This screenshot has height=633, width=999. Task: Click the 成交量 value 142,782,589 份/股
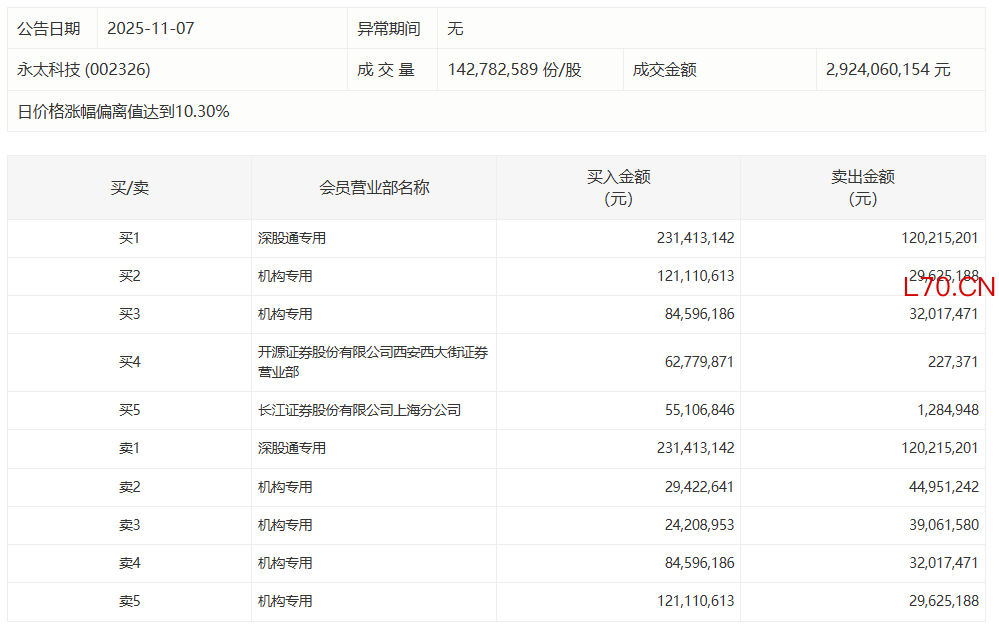coord(514,70)
